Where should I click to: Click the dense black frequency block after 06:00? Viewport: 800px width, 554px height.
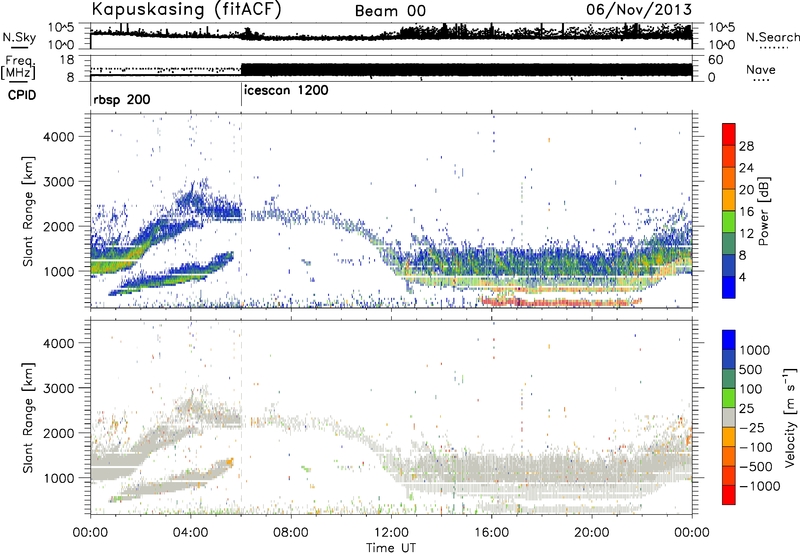pos(466,69)
